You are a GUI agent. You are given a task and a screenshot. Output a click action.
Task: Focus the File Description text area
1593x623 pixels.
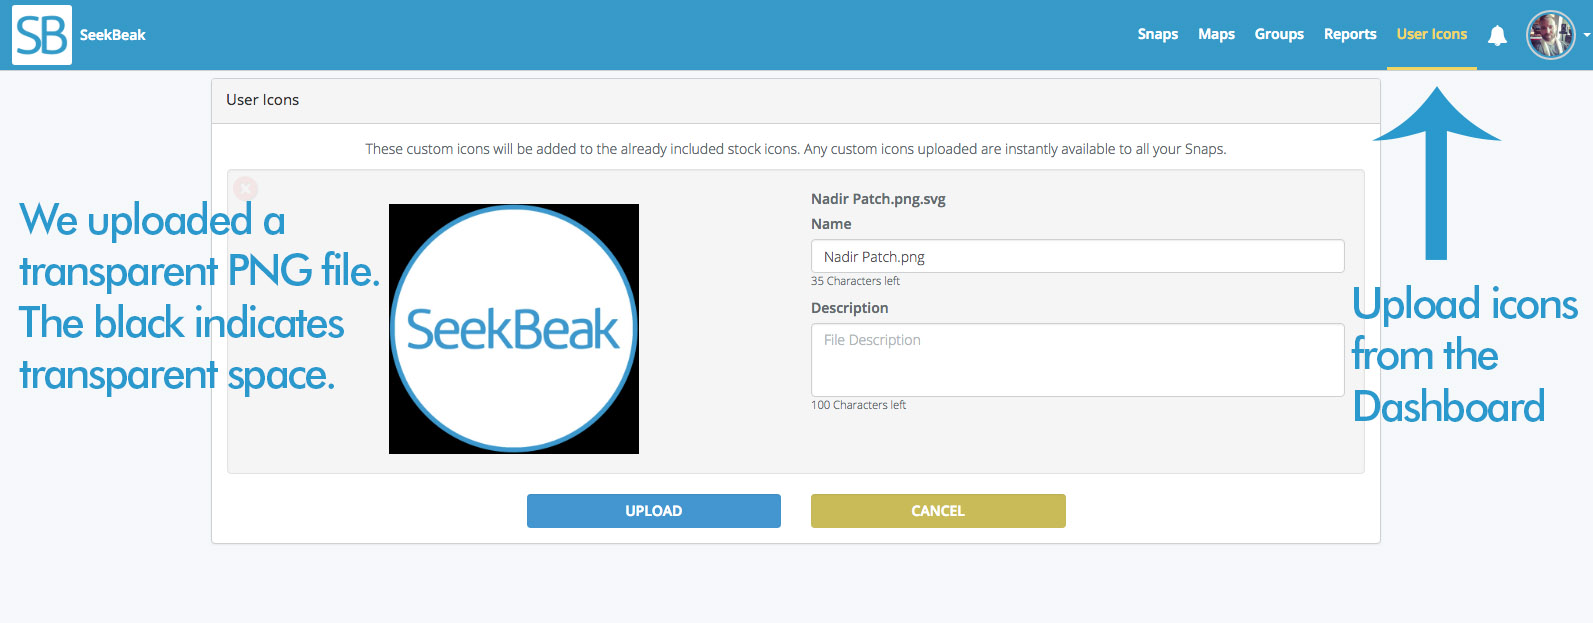pos(1077,360)
